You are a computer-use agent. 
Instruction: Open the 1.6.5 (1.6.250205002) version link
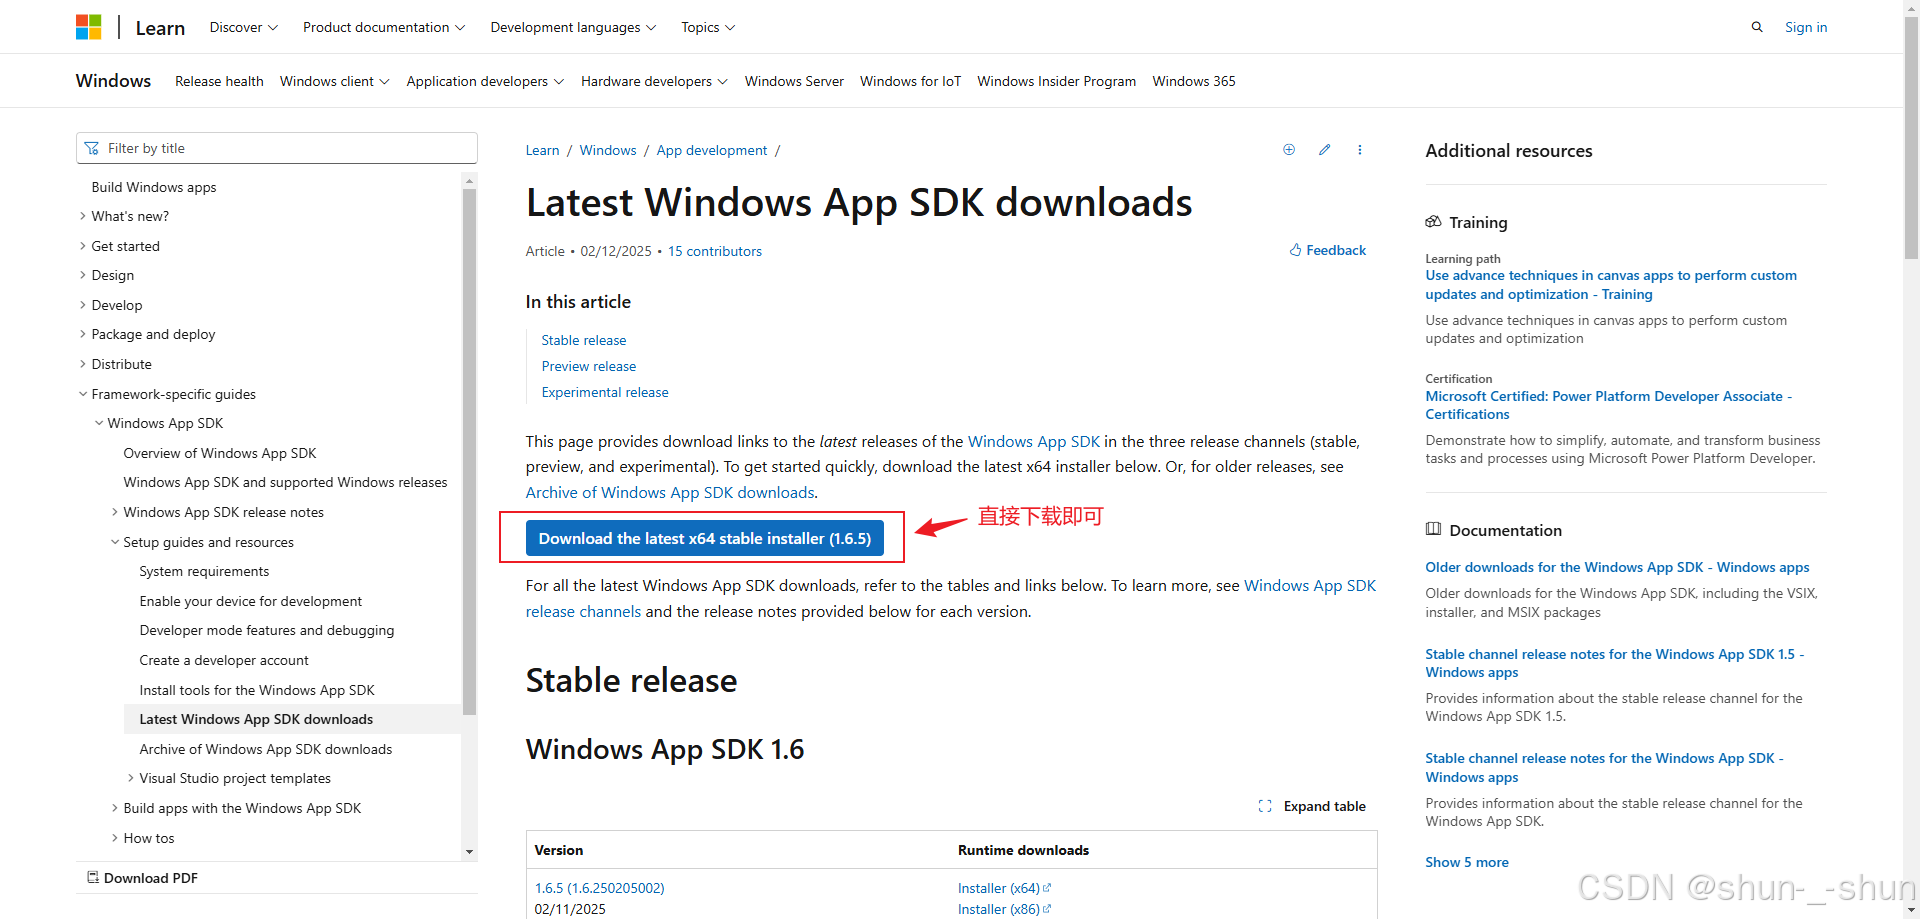[600, 888]
